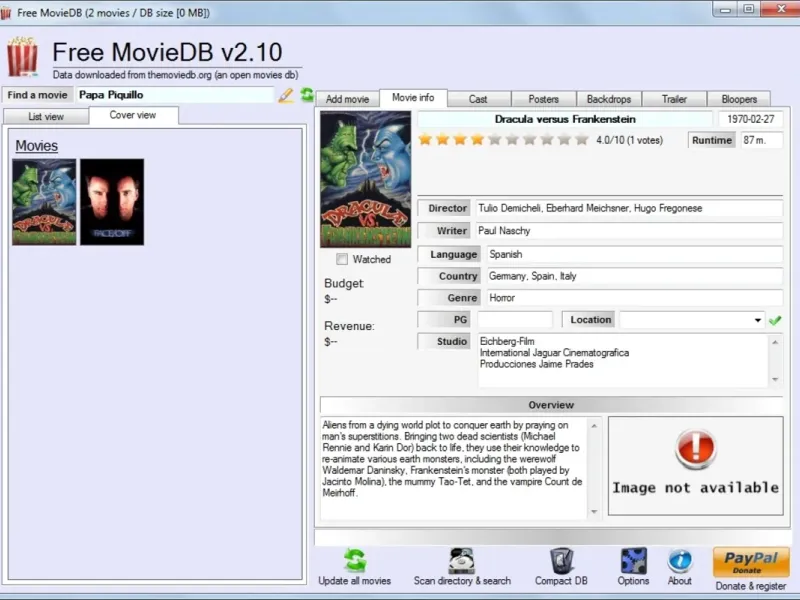Click the PayPal Donate button
The width and height of the screenshot is (800, 600).
(751, 562)
